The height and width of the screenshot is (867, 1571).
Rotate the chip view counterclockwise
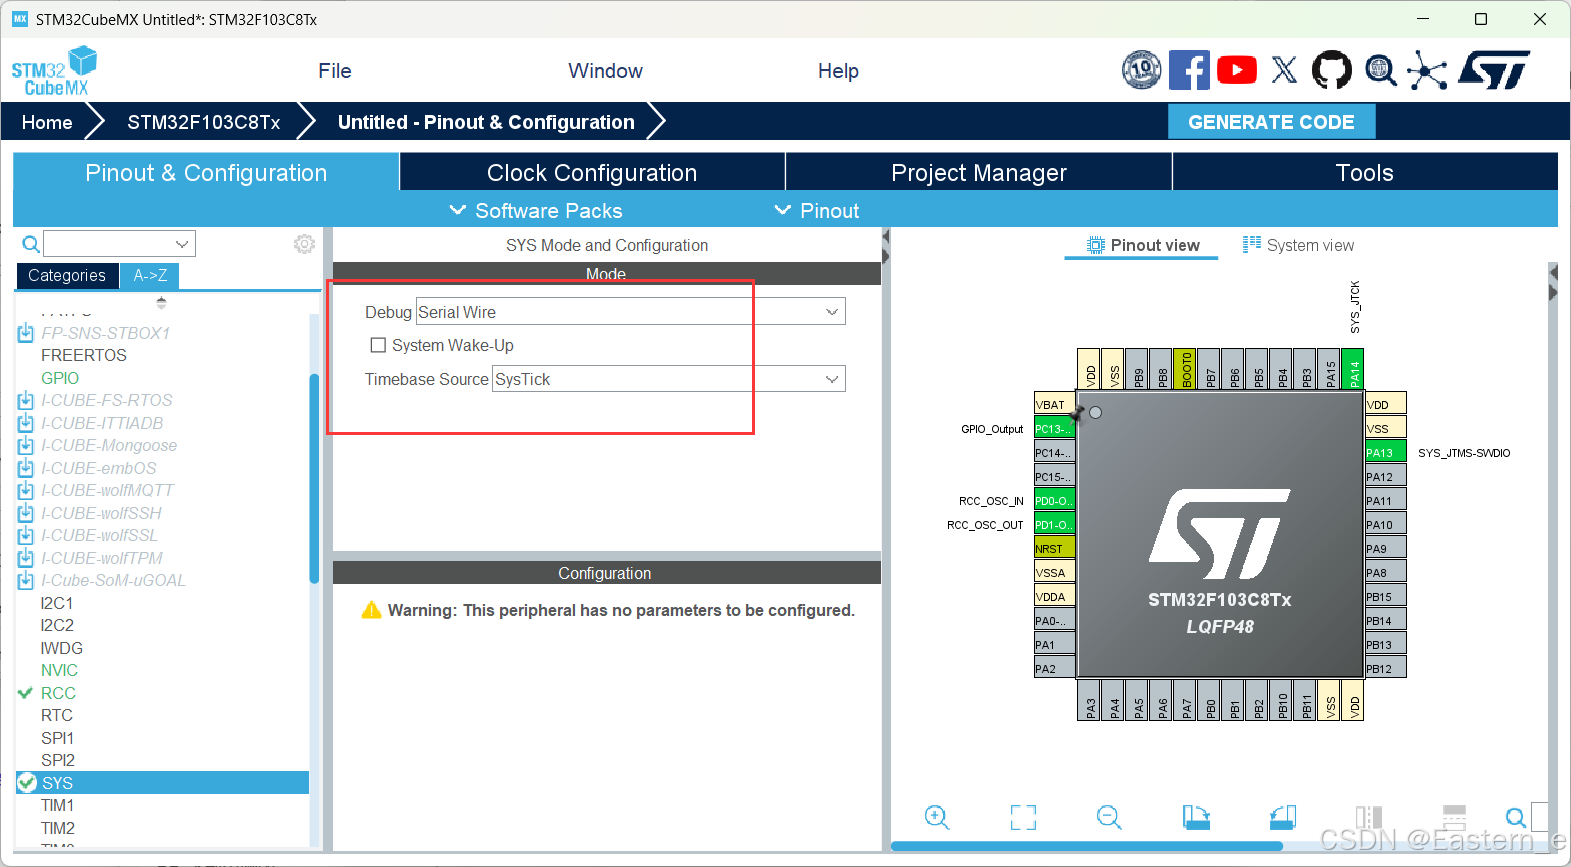(x=1283, y=817)
